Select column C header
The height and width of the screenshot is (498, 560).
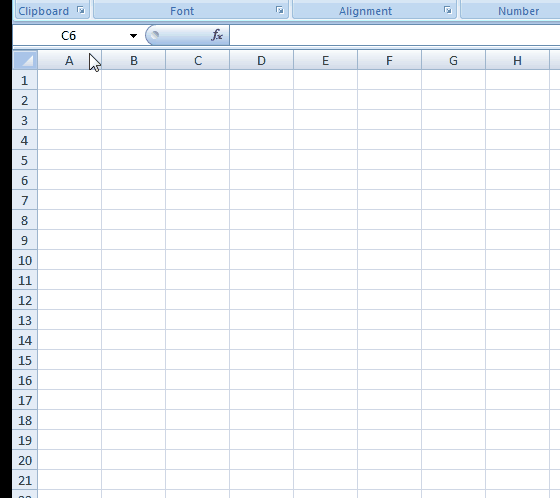point(198,60)
